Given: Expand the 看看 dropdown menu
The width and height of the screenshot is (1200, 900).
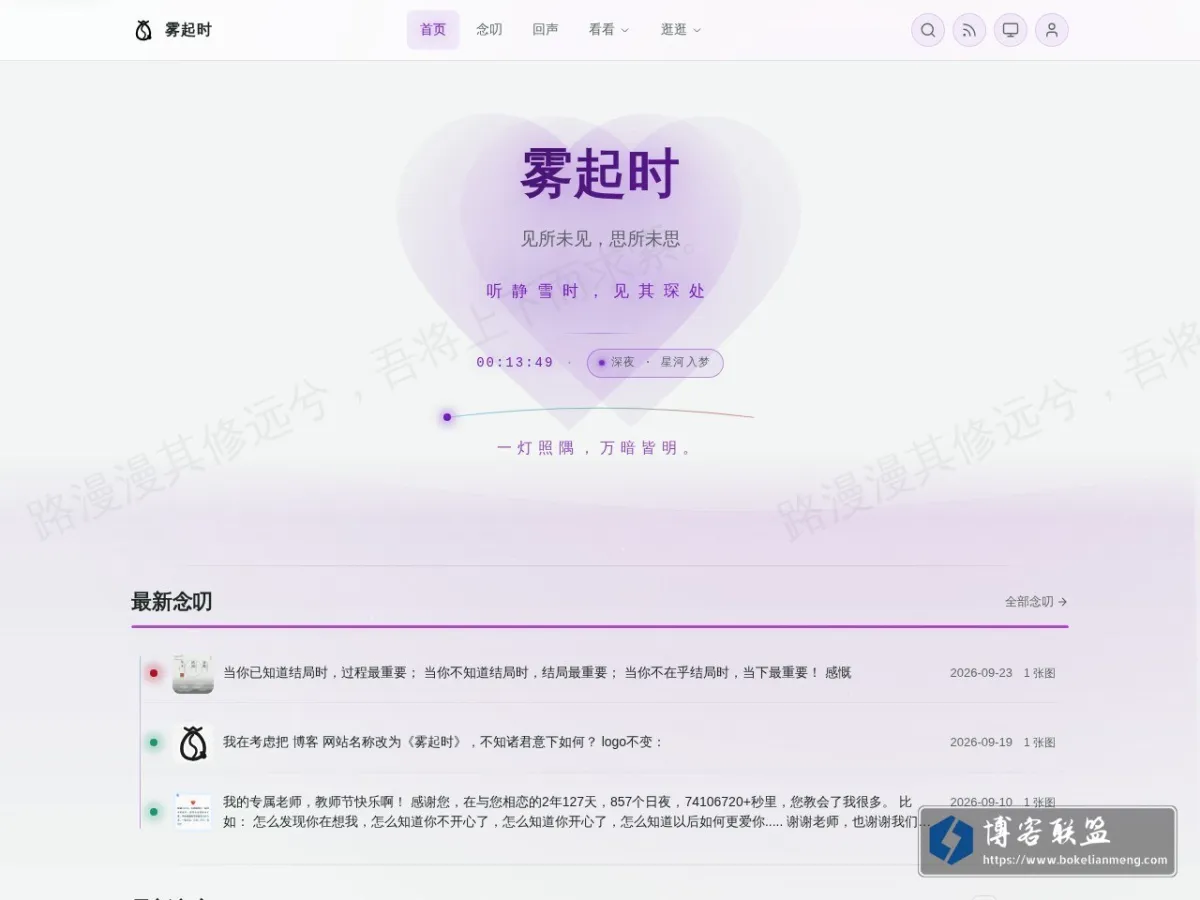Looking at the screenshot, I should tap(608, 30).
